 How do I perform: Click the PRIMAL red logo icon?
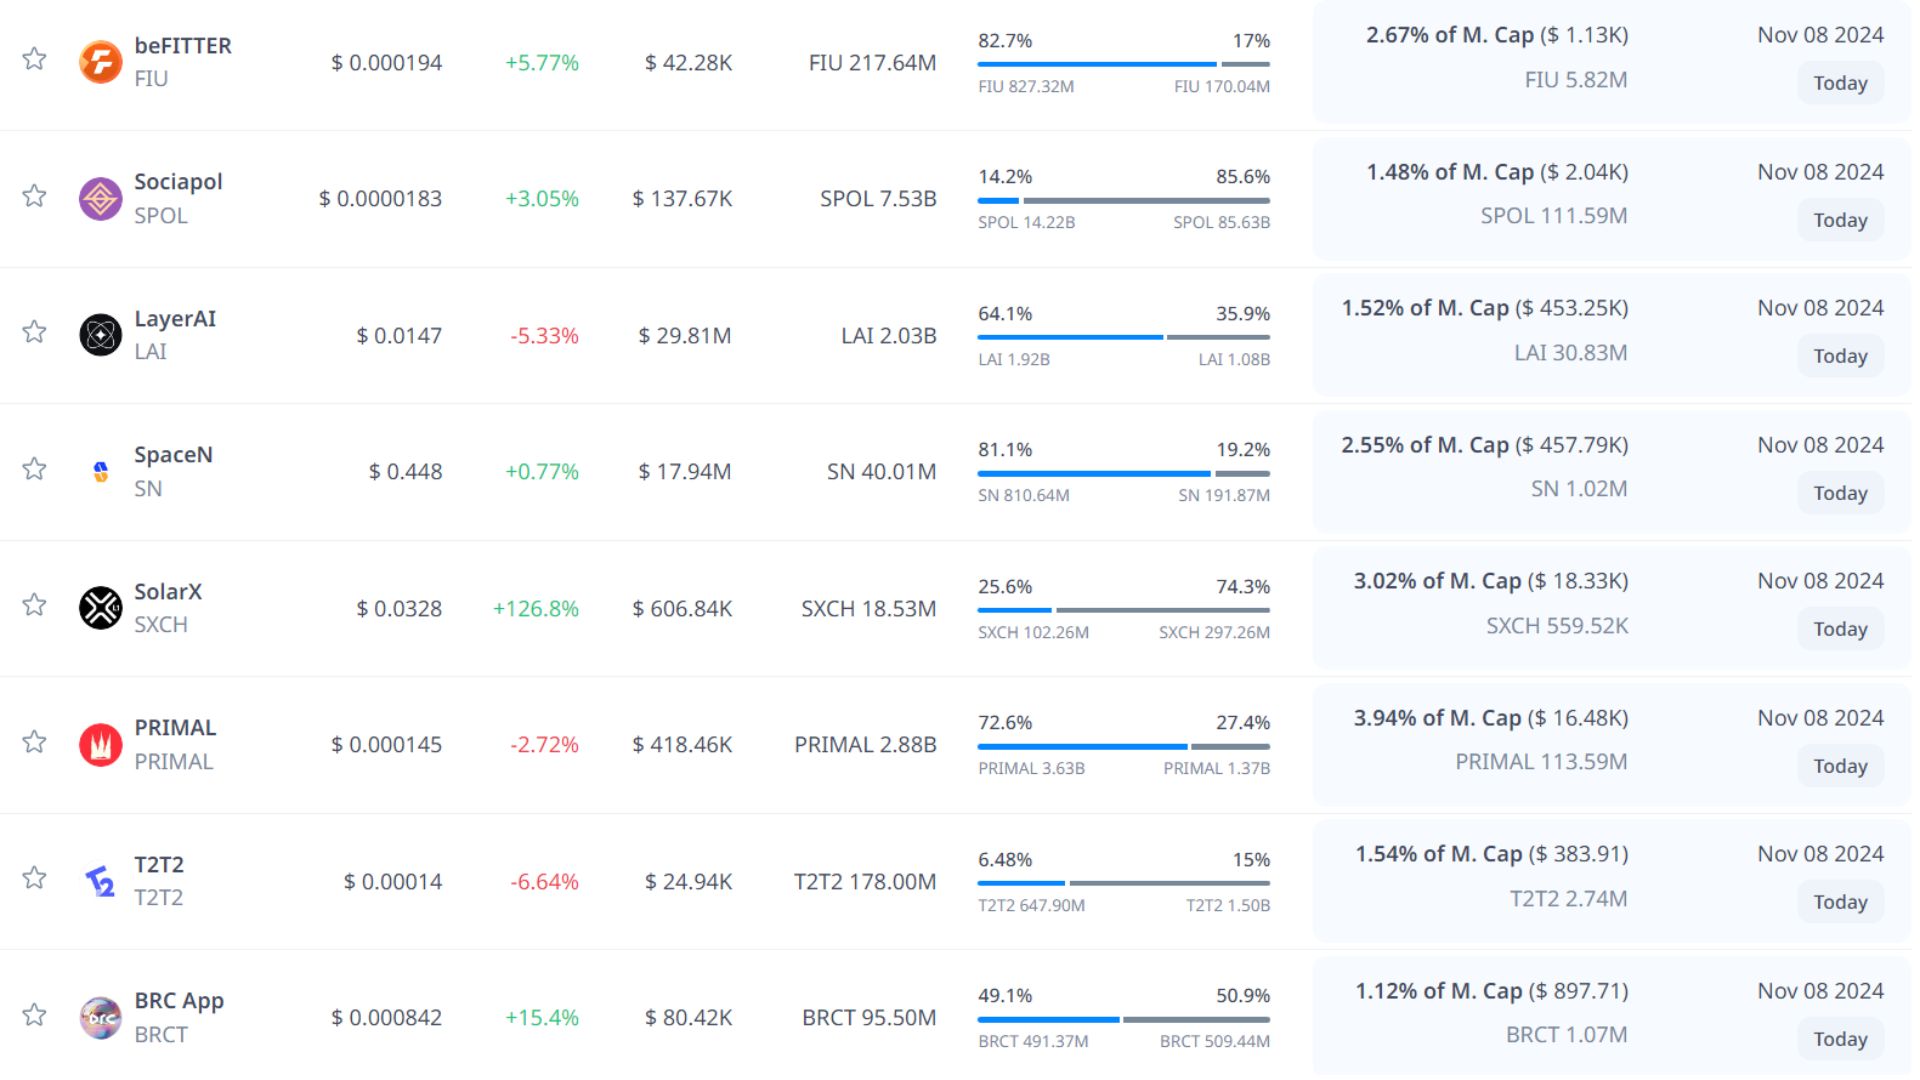click(x=100, y=745)
